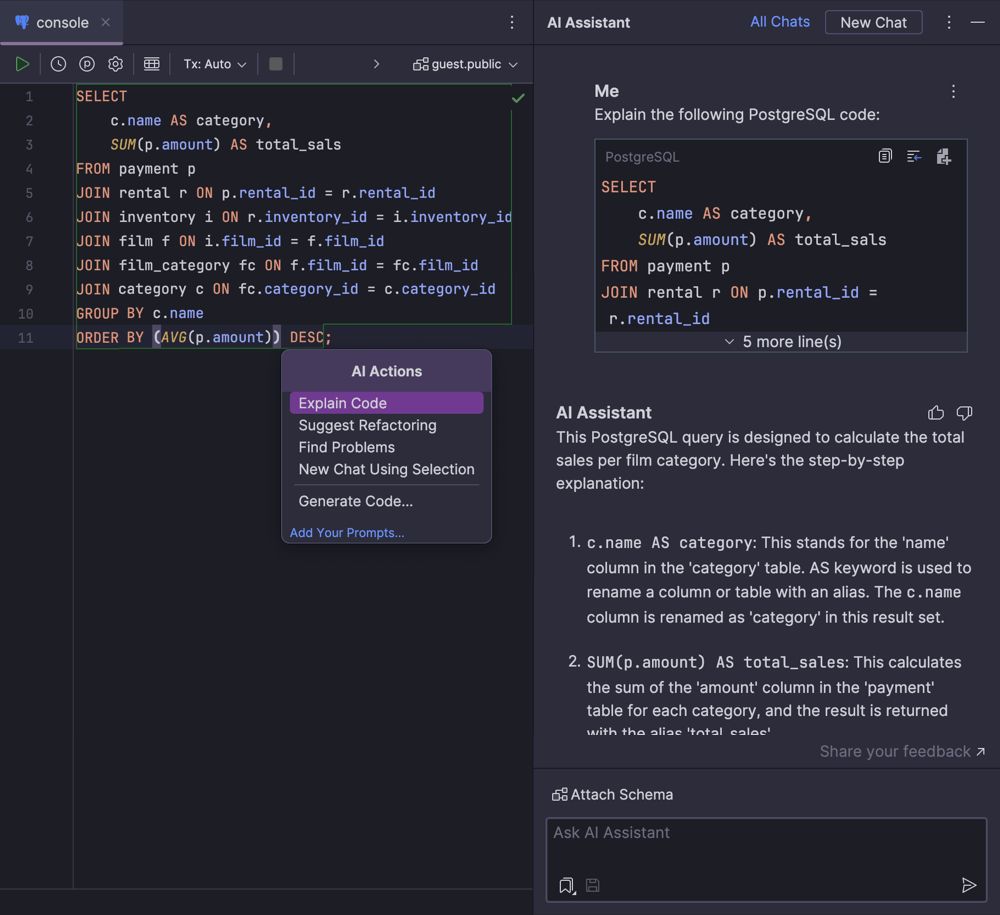Open the guest.public schema dropdown
This screenshot has width=1000, height=915.
466,64
